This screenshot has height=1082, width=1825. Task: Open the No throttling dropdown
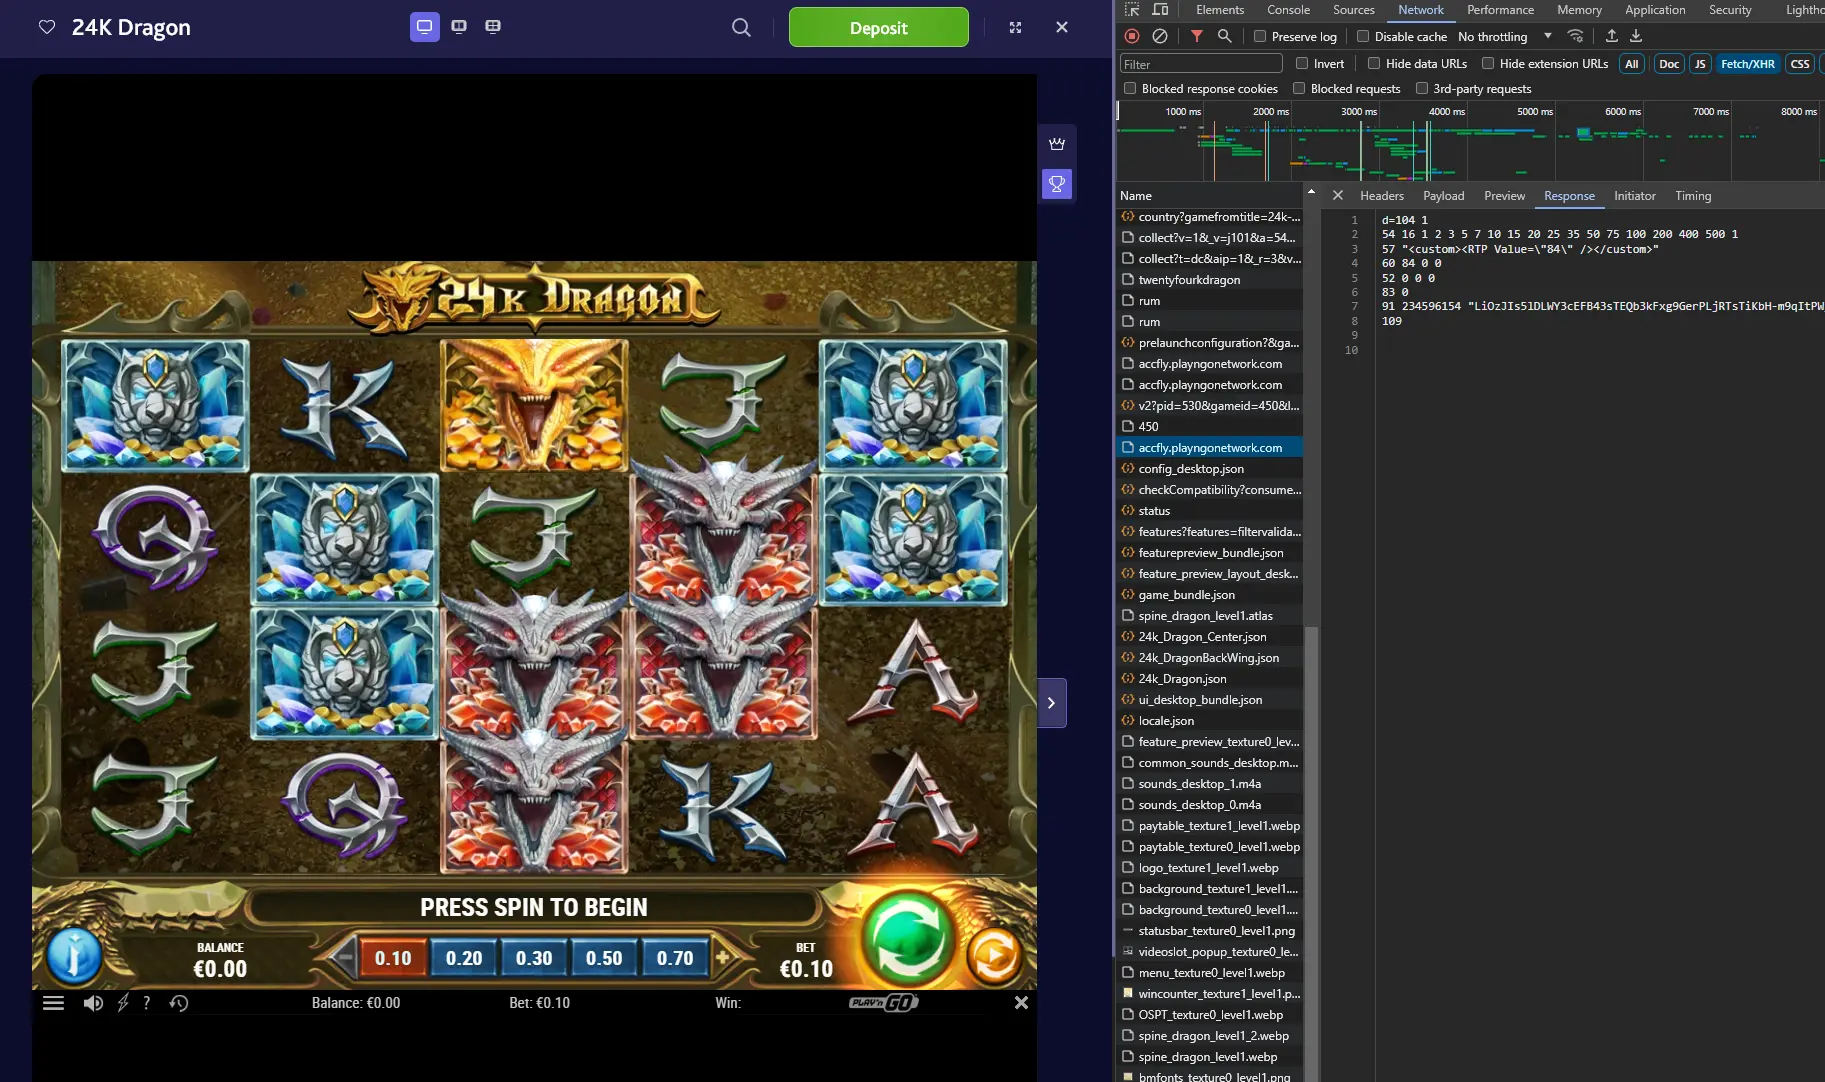coord(1504,36)
